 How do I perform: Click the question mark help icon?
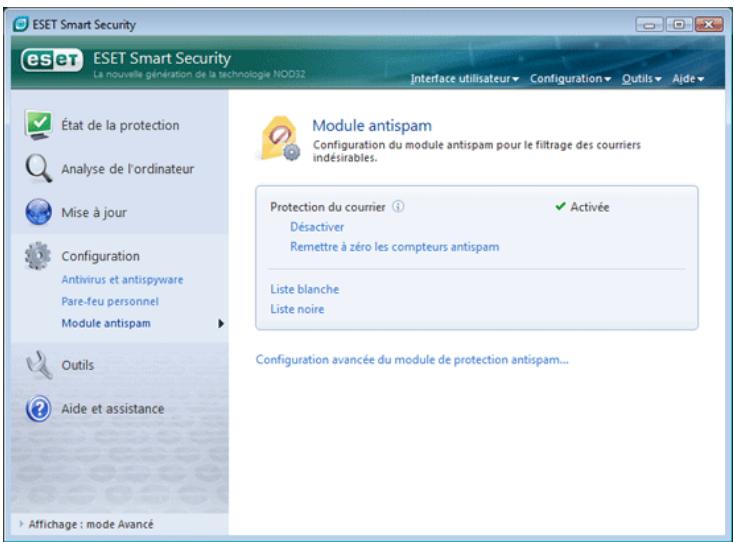39,409
